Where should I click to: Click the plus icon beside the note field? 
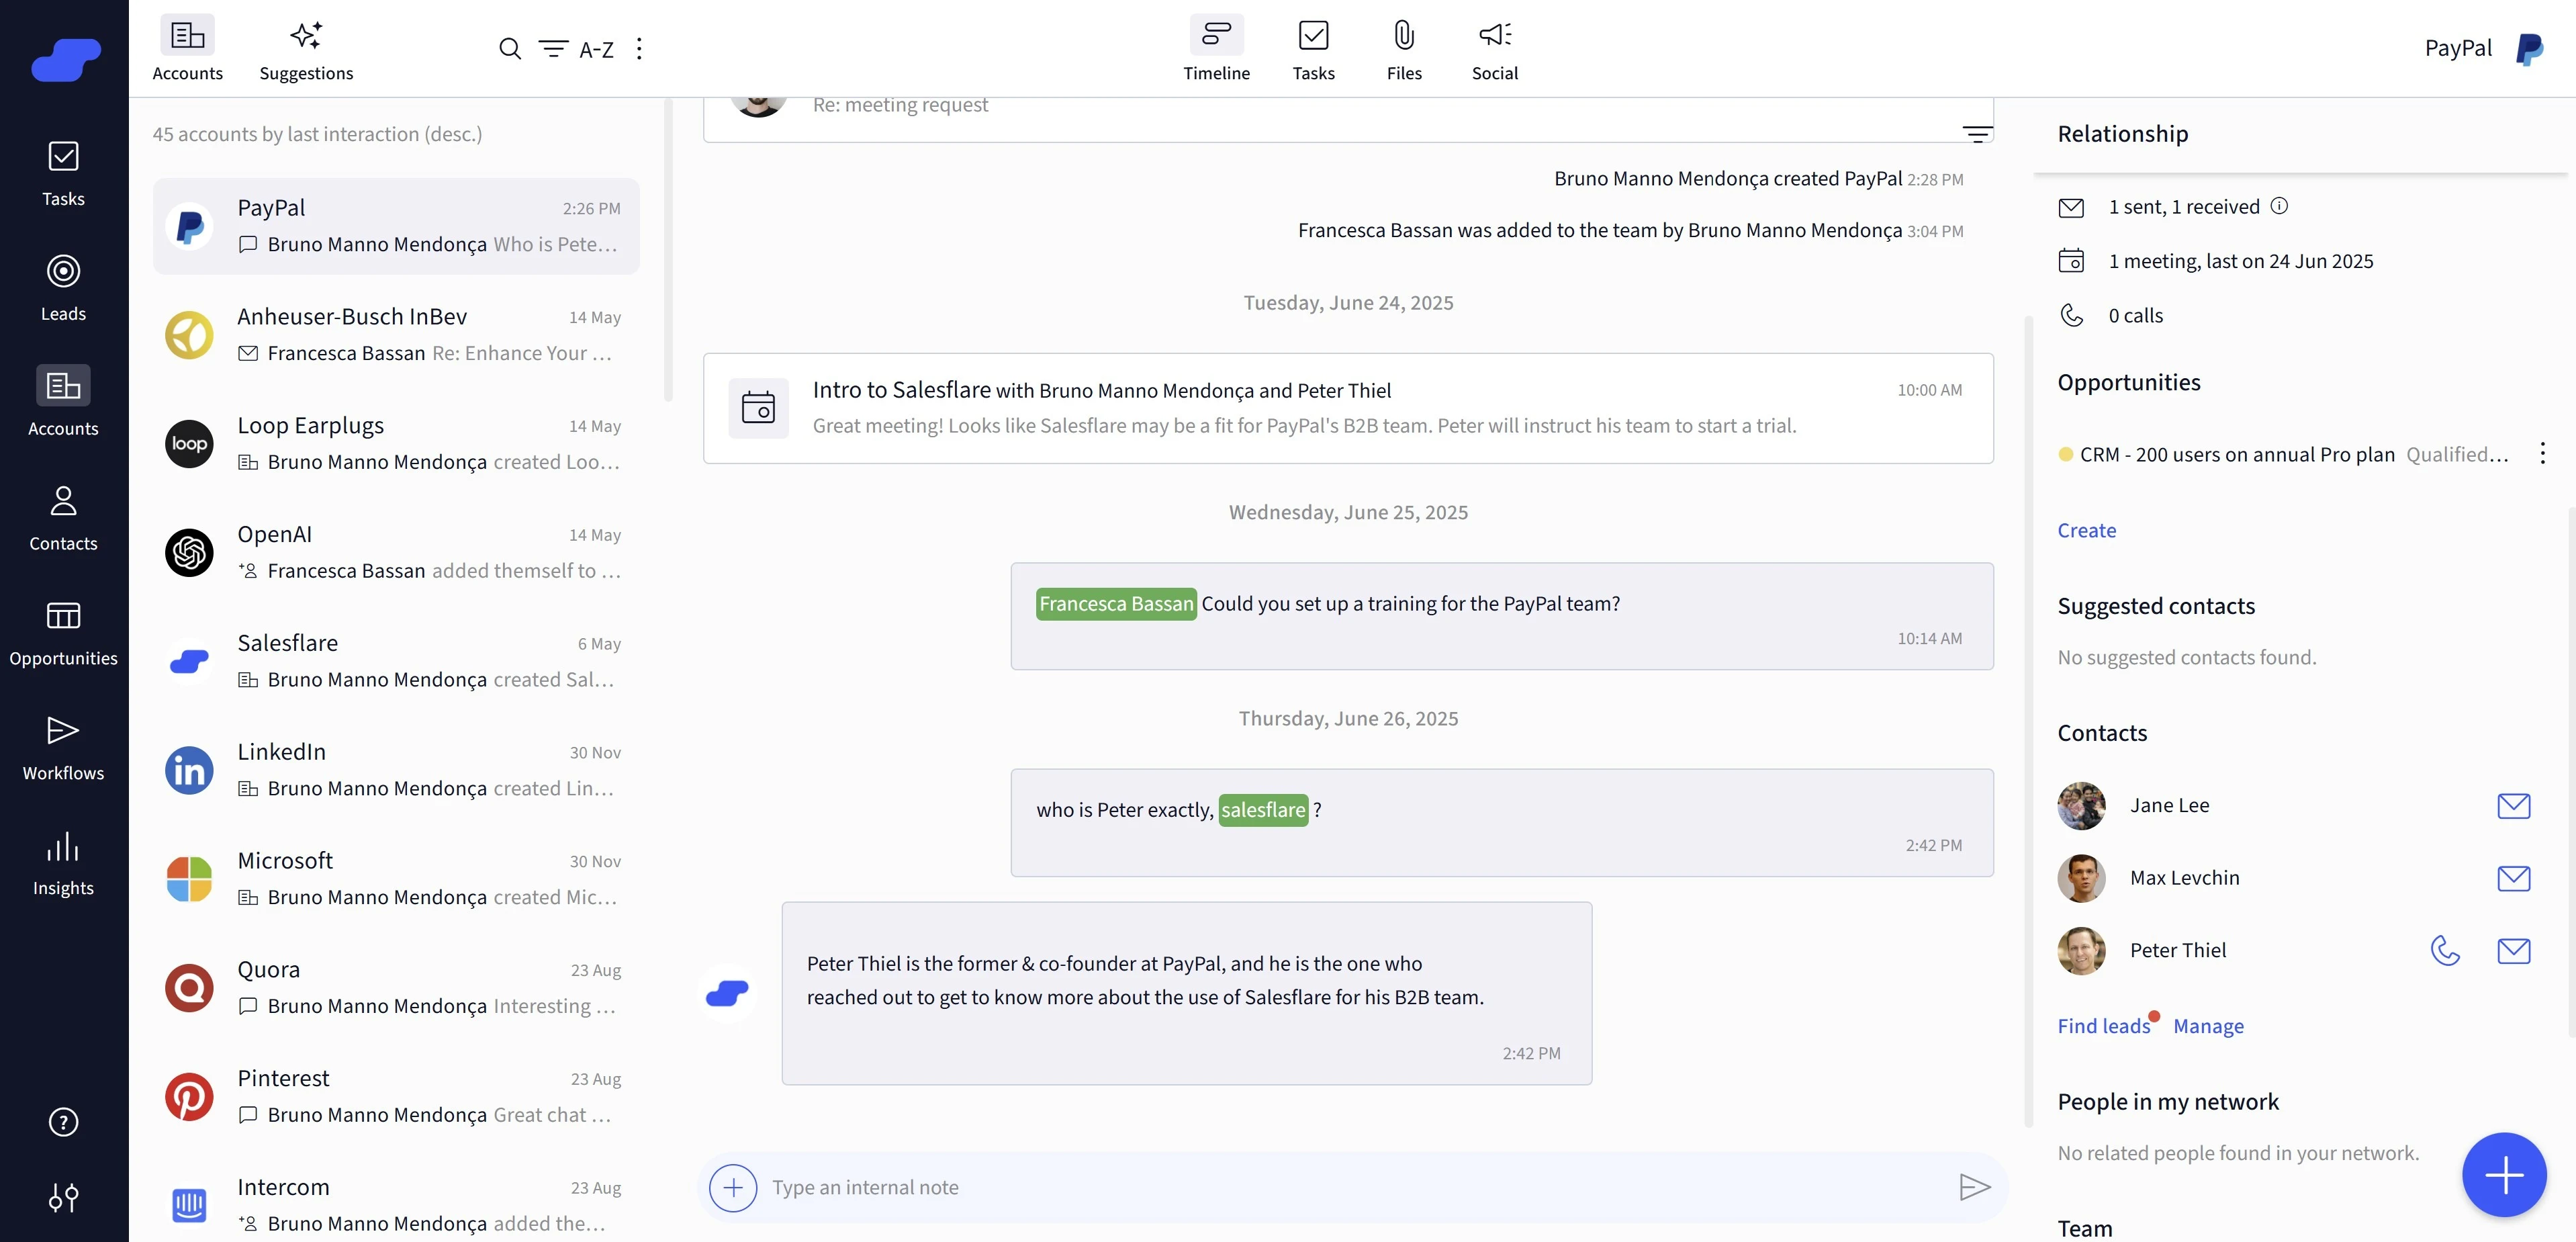(733, 1187)
